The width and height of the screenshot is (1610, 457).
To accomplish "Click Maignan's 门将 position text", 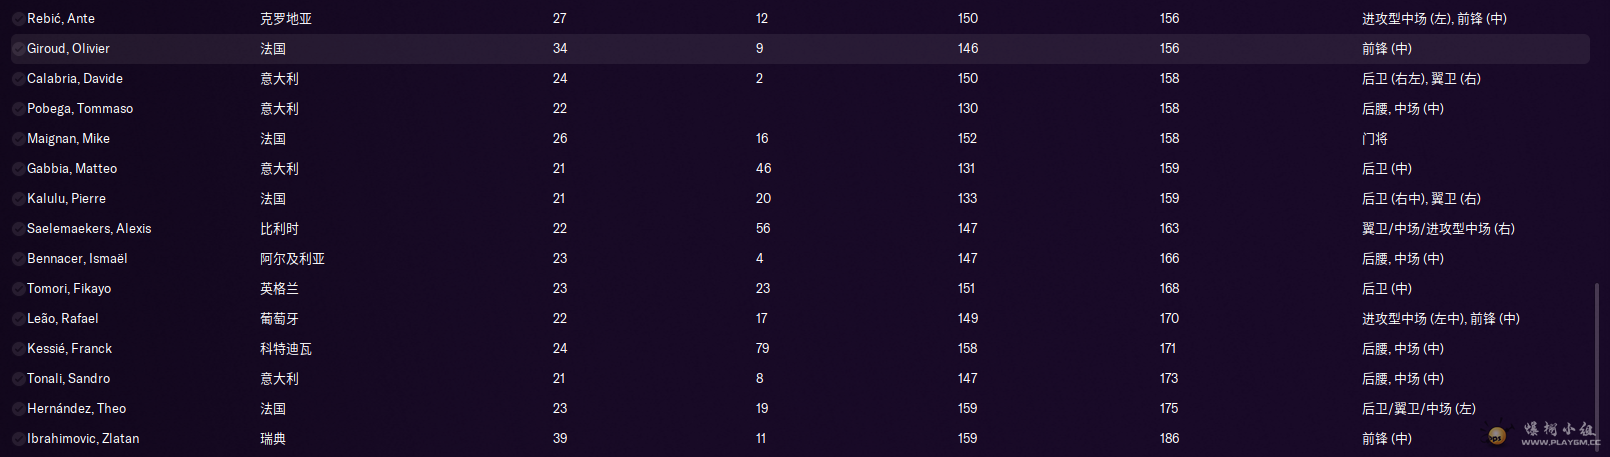I will pos(1375,139).
